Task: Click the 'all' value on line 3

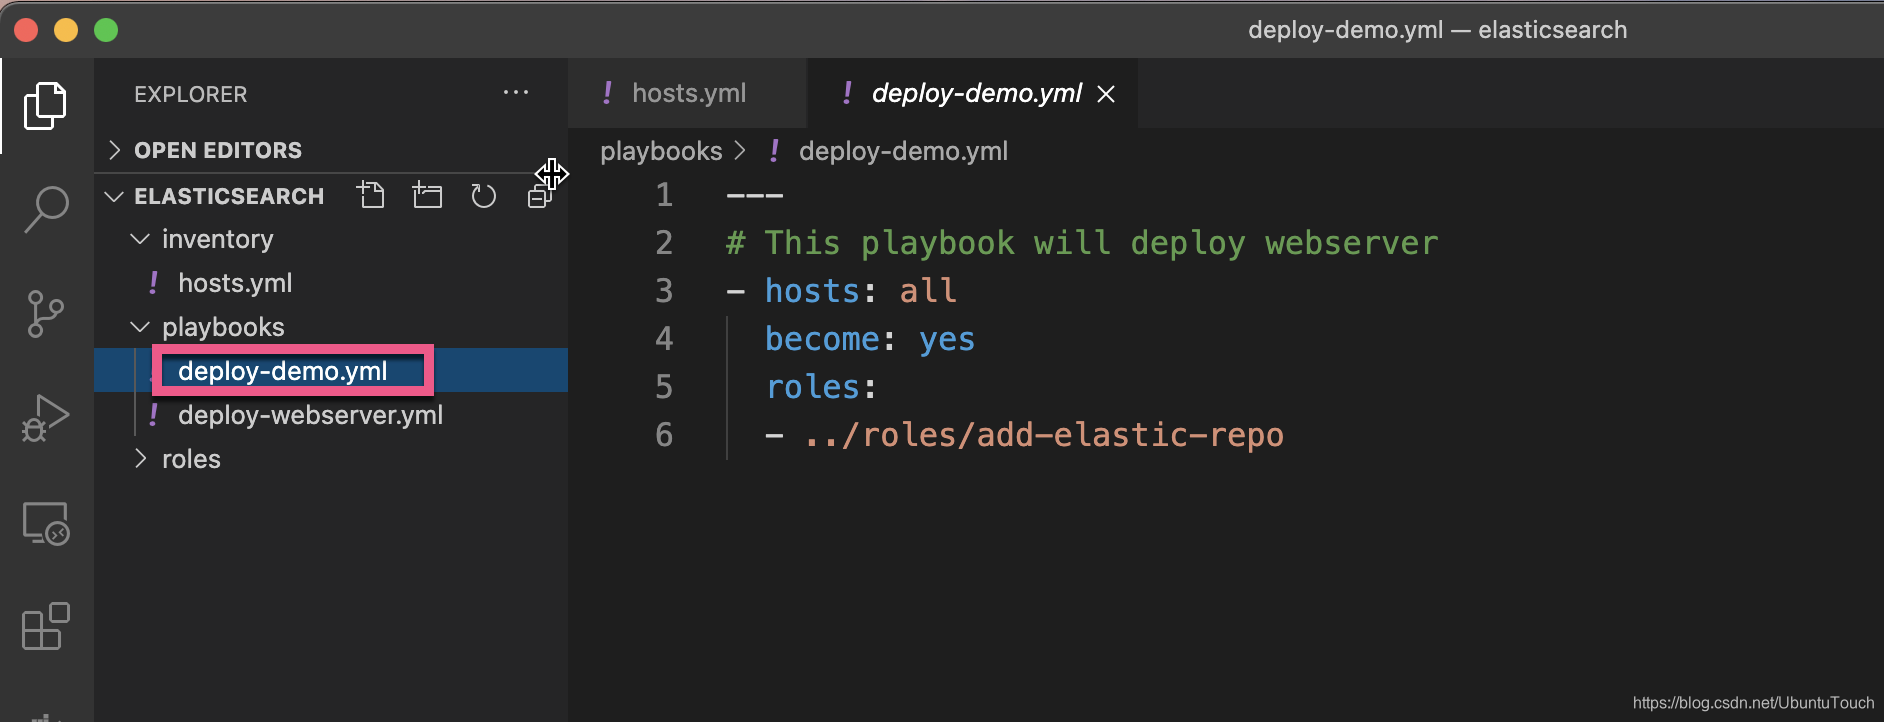Action: [x=928, y=291]
